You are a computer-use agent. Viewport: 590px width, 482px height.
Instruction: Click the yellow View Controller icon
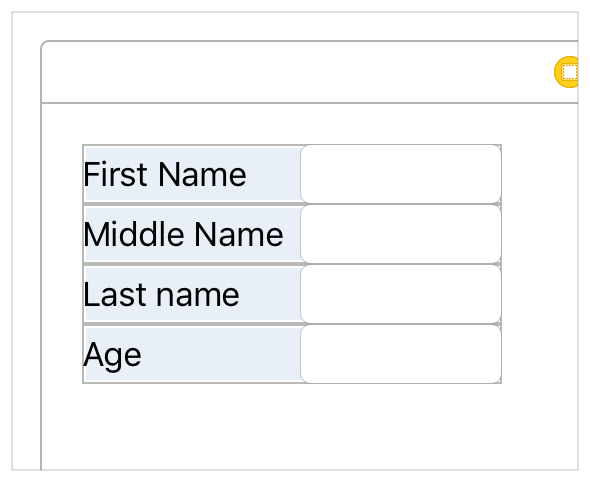coord(567,72)
